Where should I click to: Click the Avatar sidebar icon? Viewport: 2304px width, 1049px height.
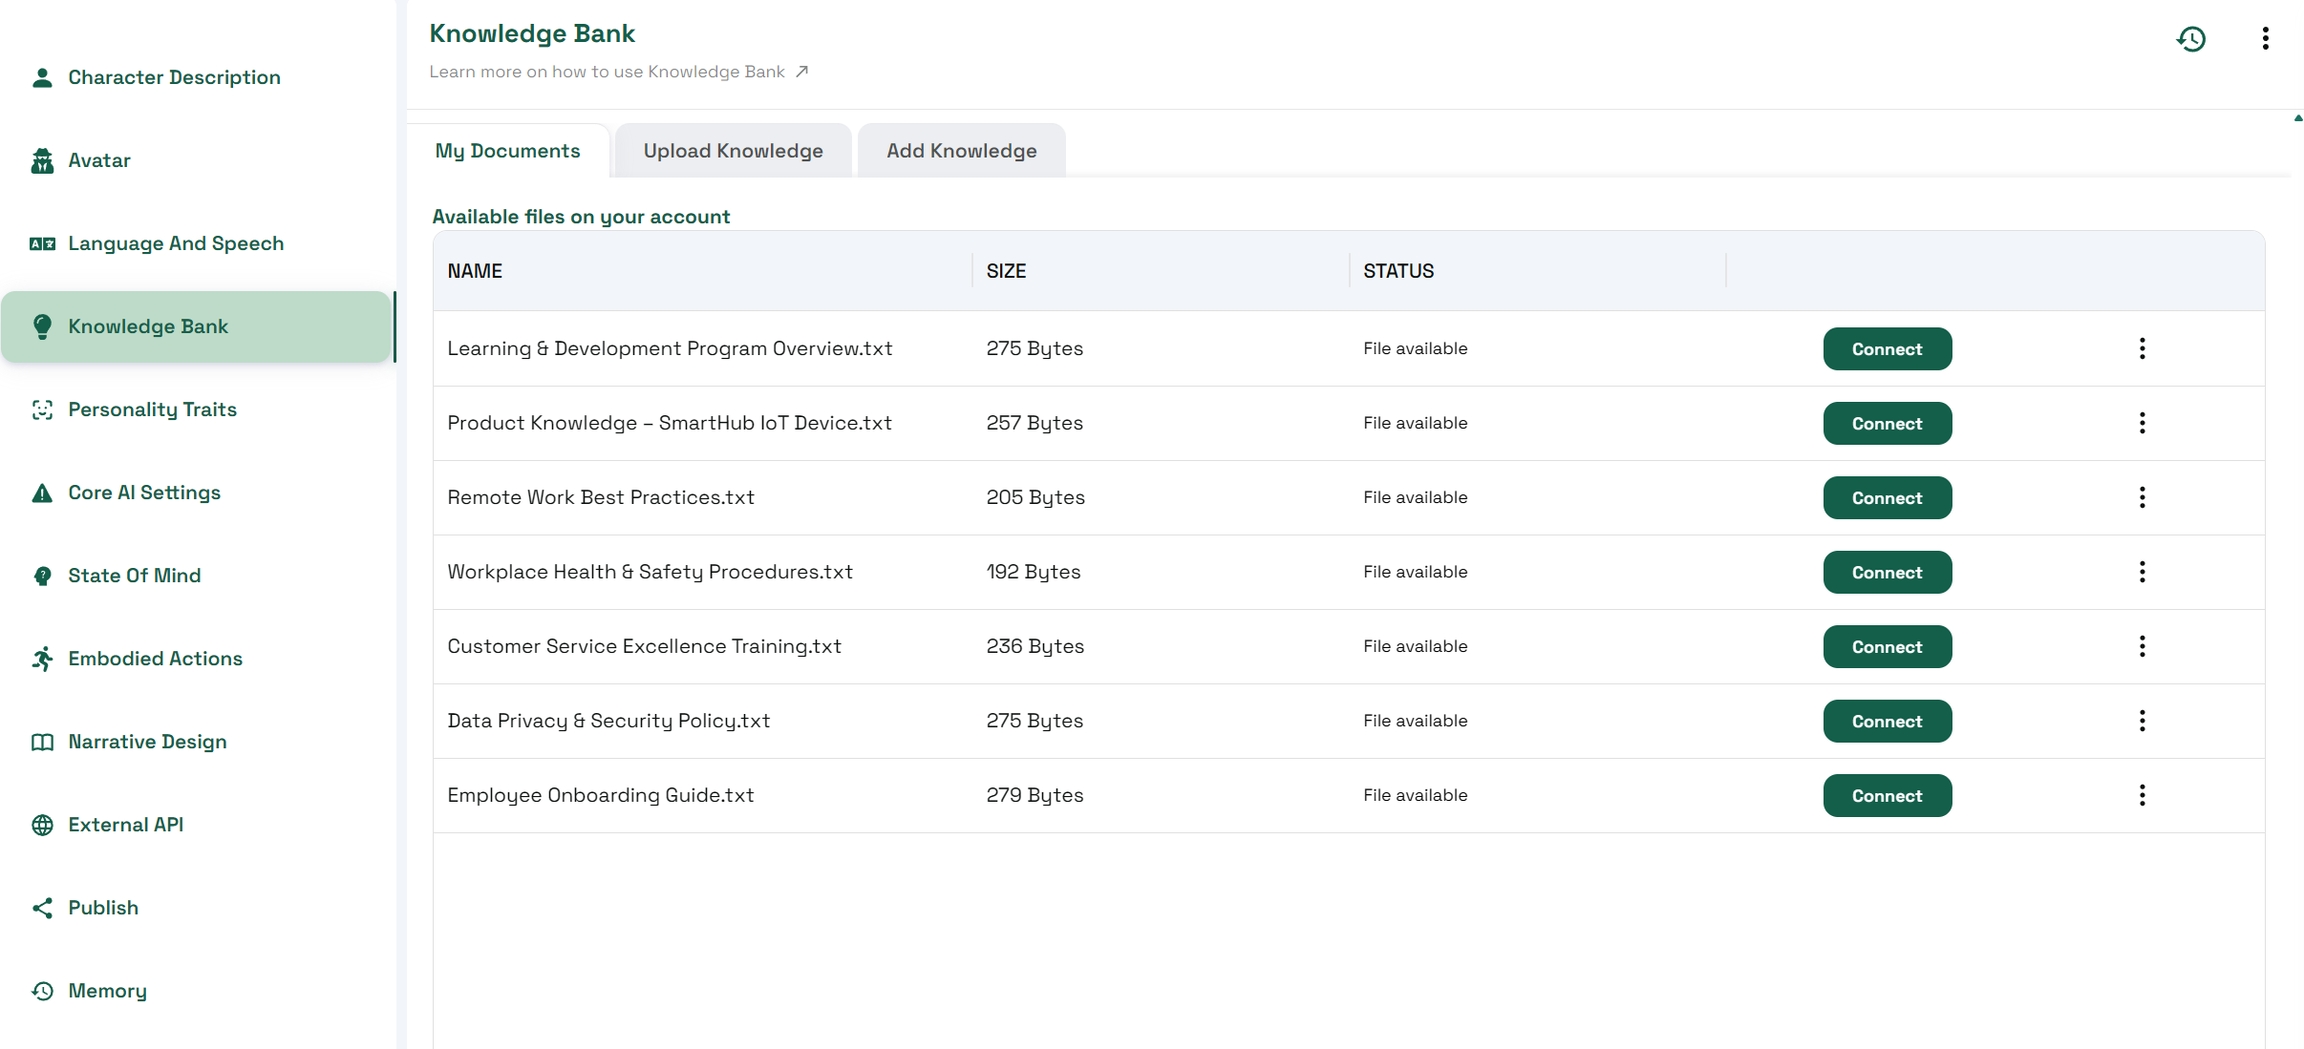42,161
